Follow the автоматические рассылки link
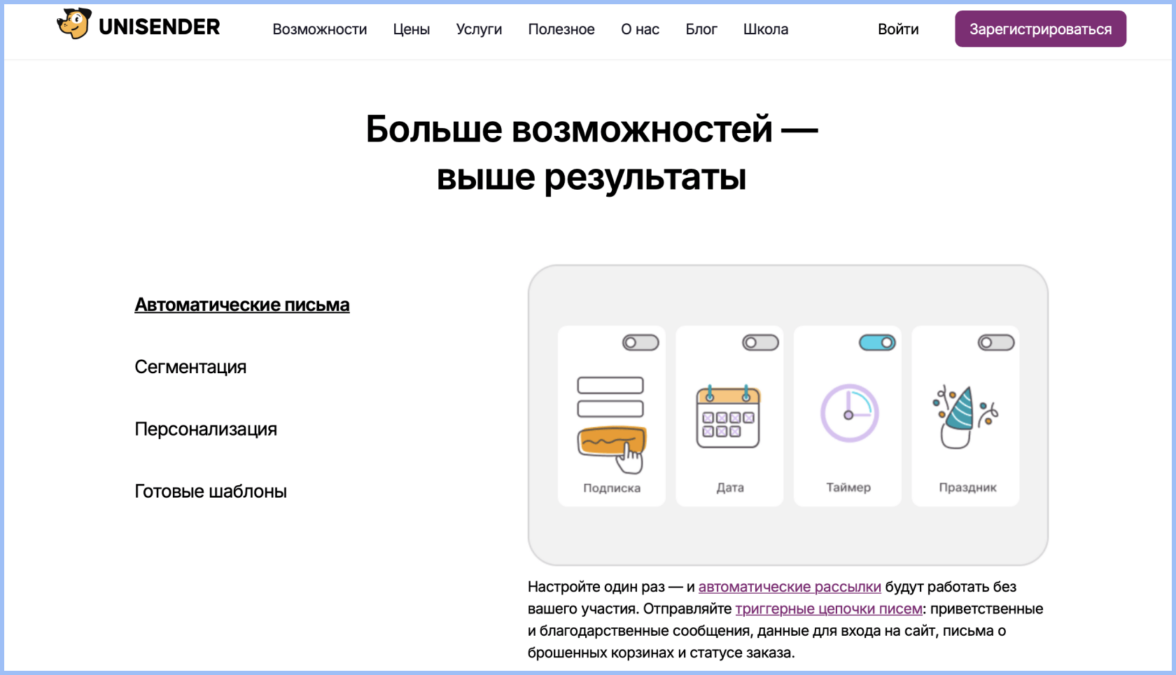1176x675 pixels. [790, 586]
